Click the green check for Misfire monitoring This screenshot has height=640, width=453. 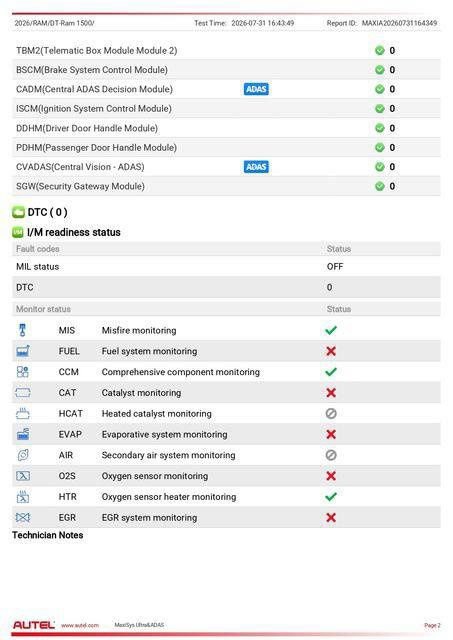tap(331, 330)
